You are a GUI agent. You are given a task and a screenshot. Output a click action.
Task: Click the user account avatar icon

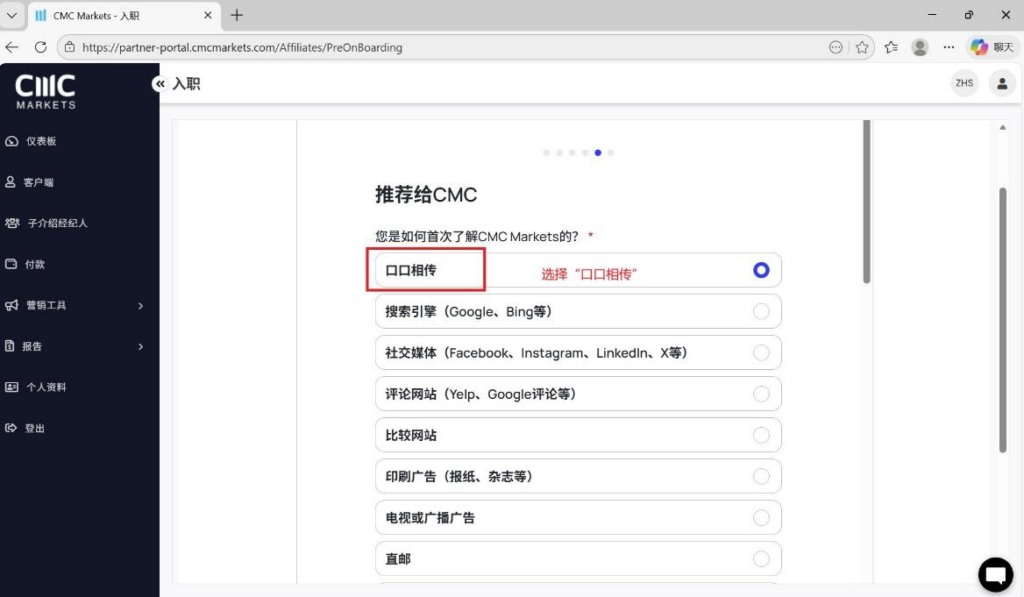coord(1002,83)
